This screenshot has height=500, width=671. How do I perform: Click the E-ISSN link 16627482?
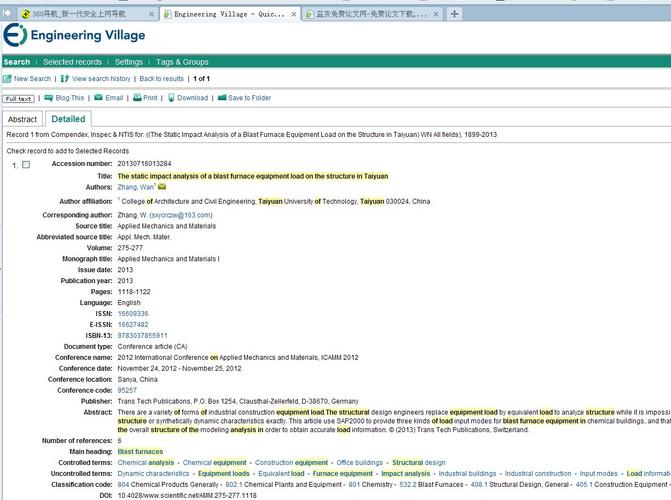(x=133, y=324)
